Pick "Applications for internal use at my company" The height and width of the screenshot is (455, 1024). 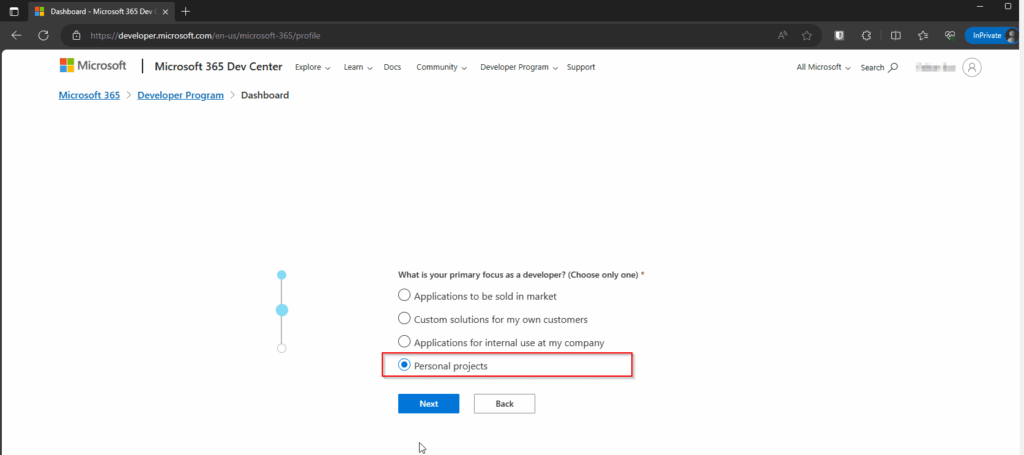(404, 342)
